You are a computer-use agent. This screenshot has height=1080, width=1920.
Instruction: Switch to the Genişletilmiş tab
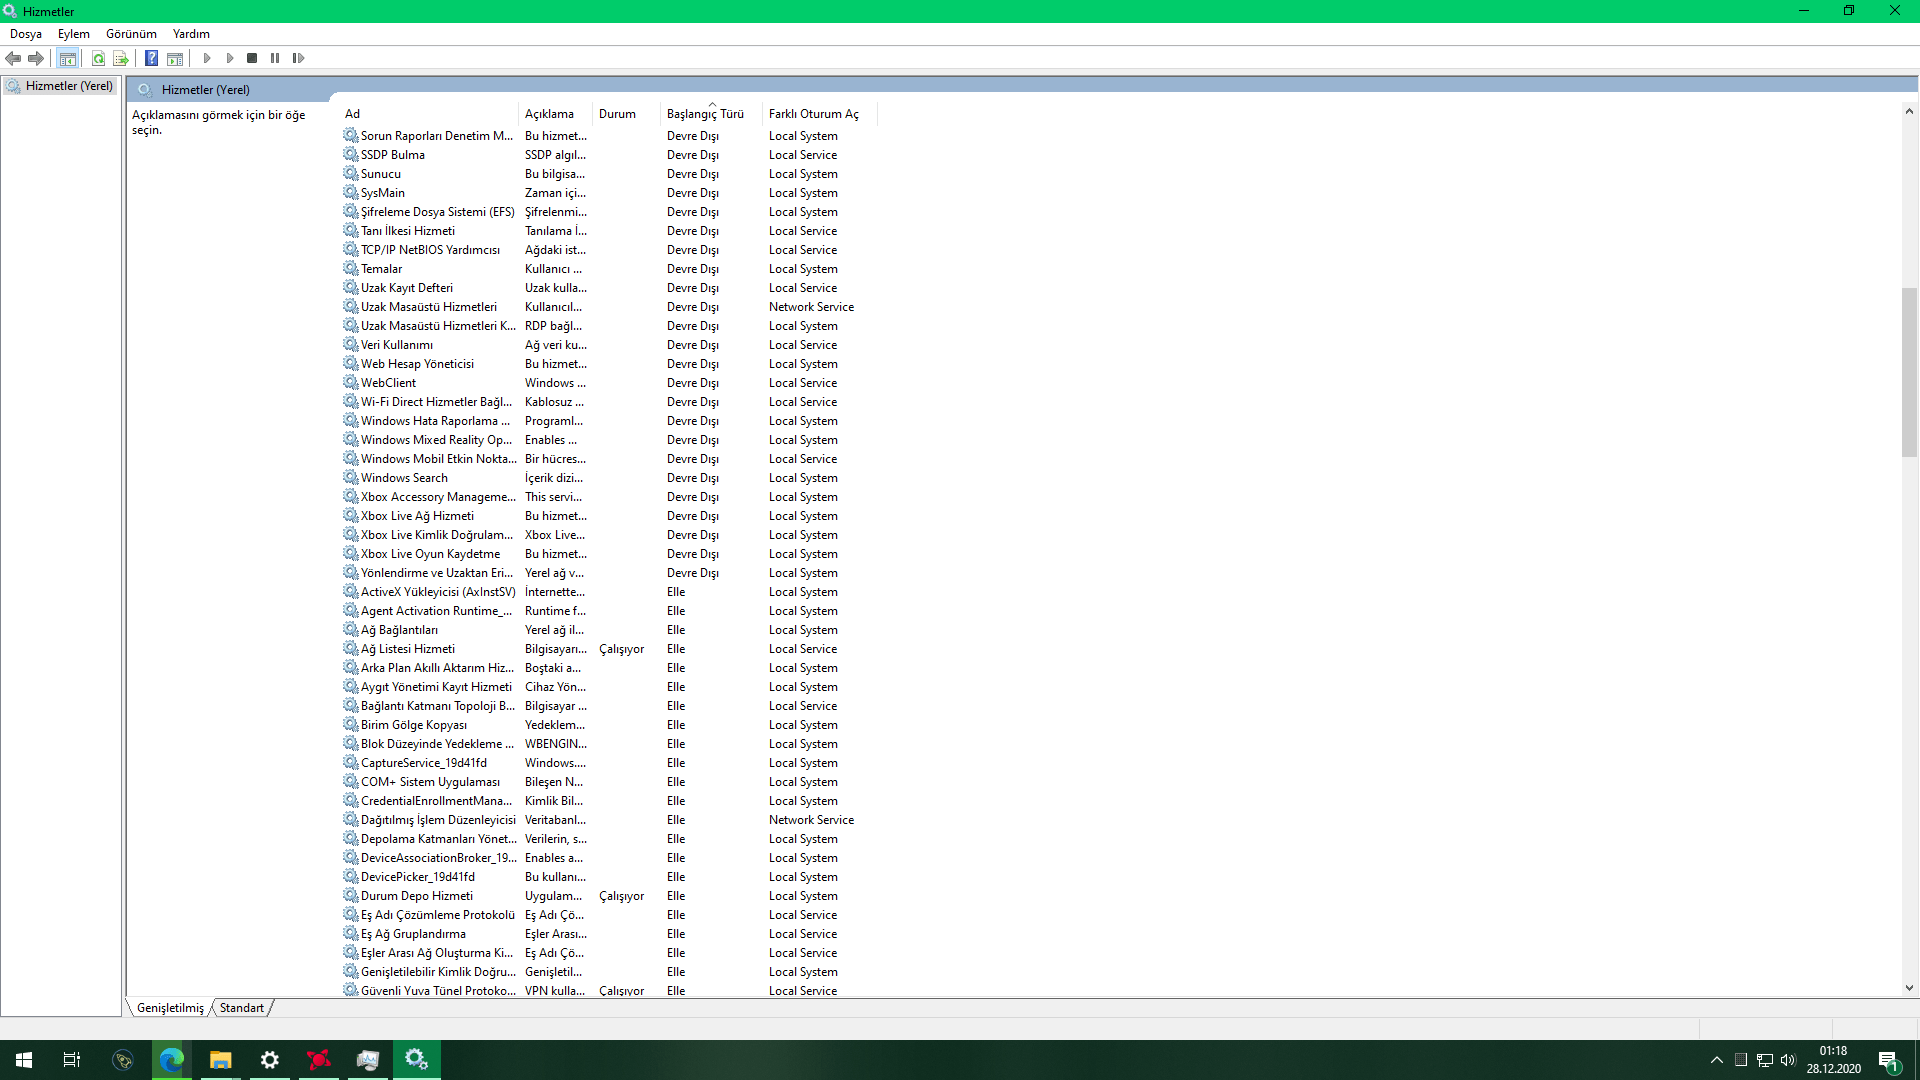click(x=170, y=1008)
